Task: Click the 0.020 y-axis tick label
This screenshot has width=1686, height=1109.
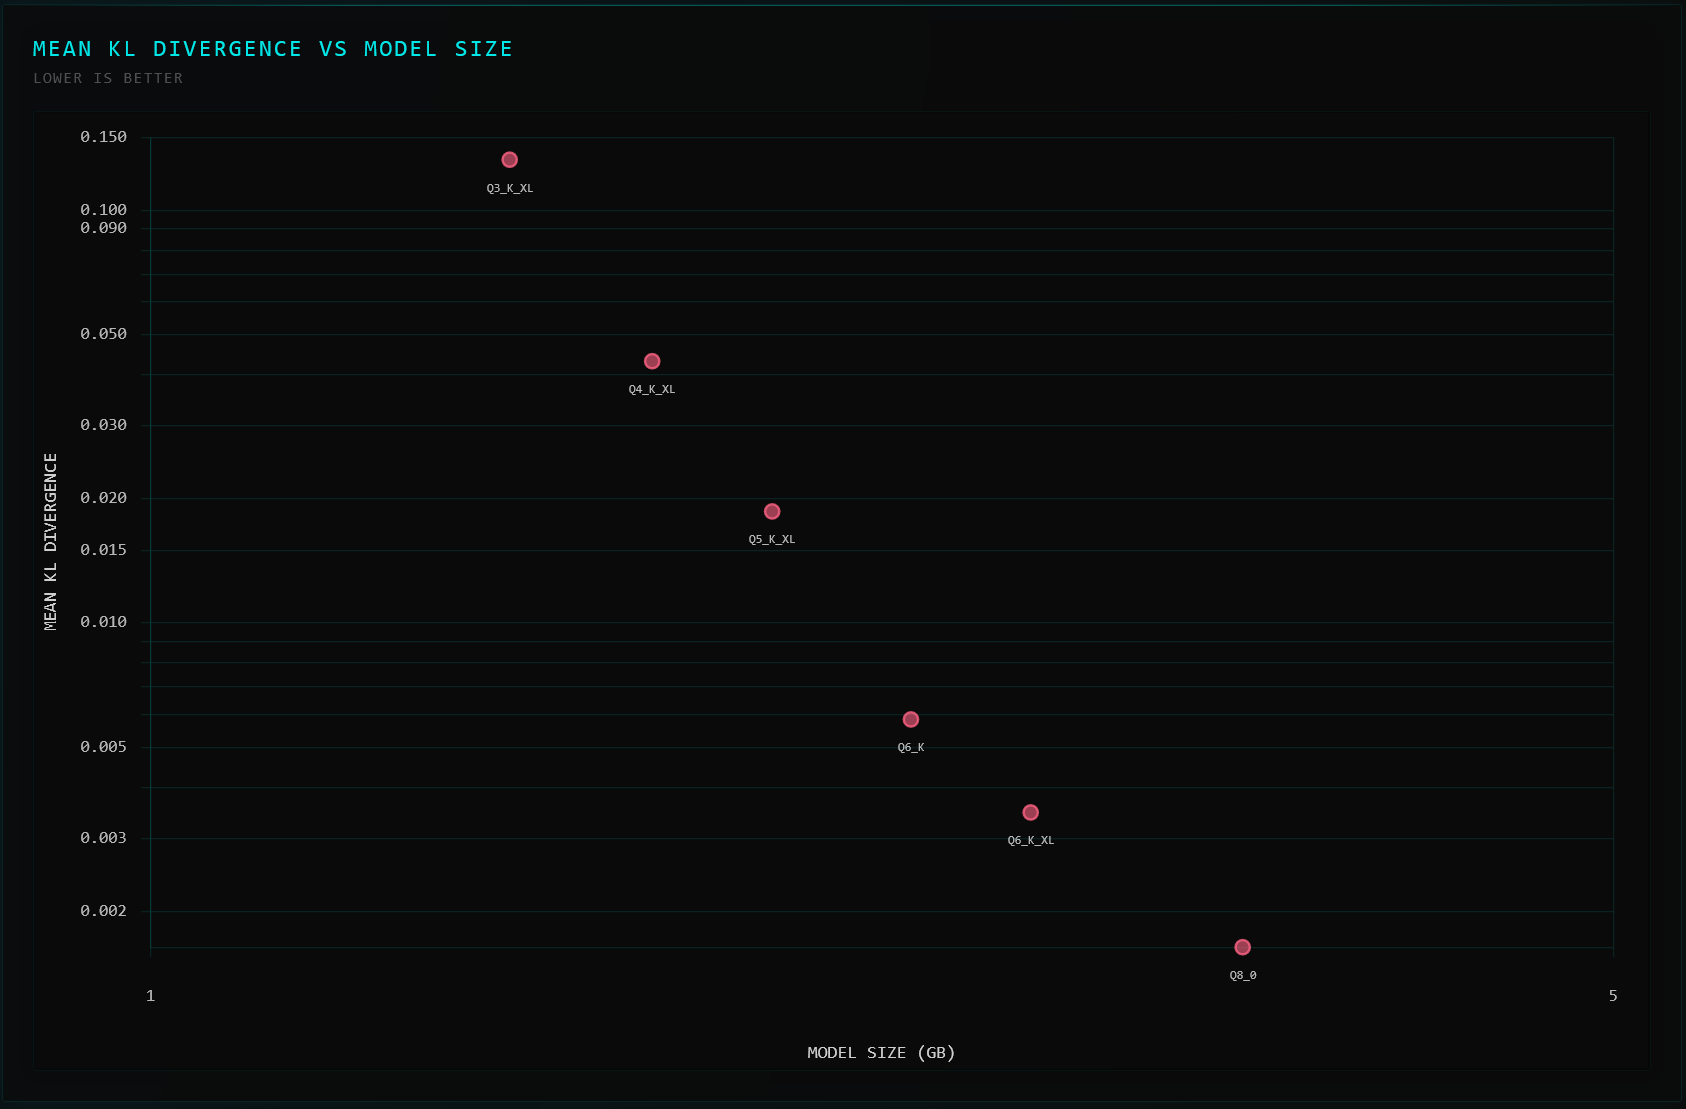Action: pos(104,498)
